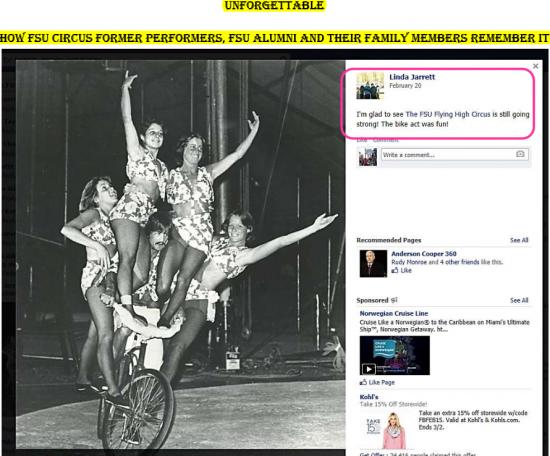The image size is (550, 456).
Task: See All sponsored ads
Action: point(519,300)
